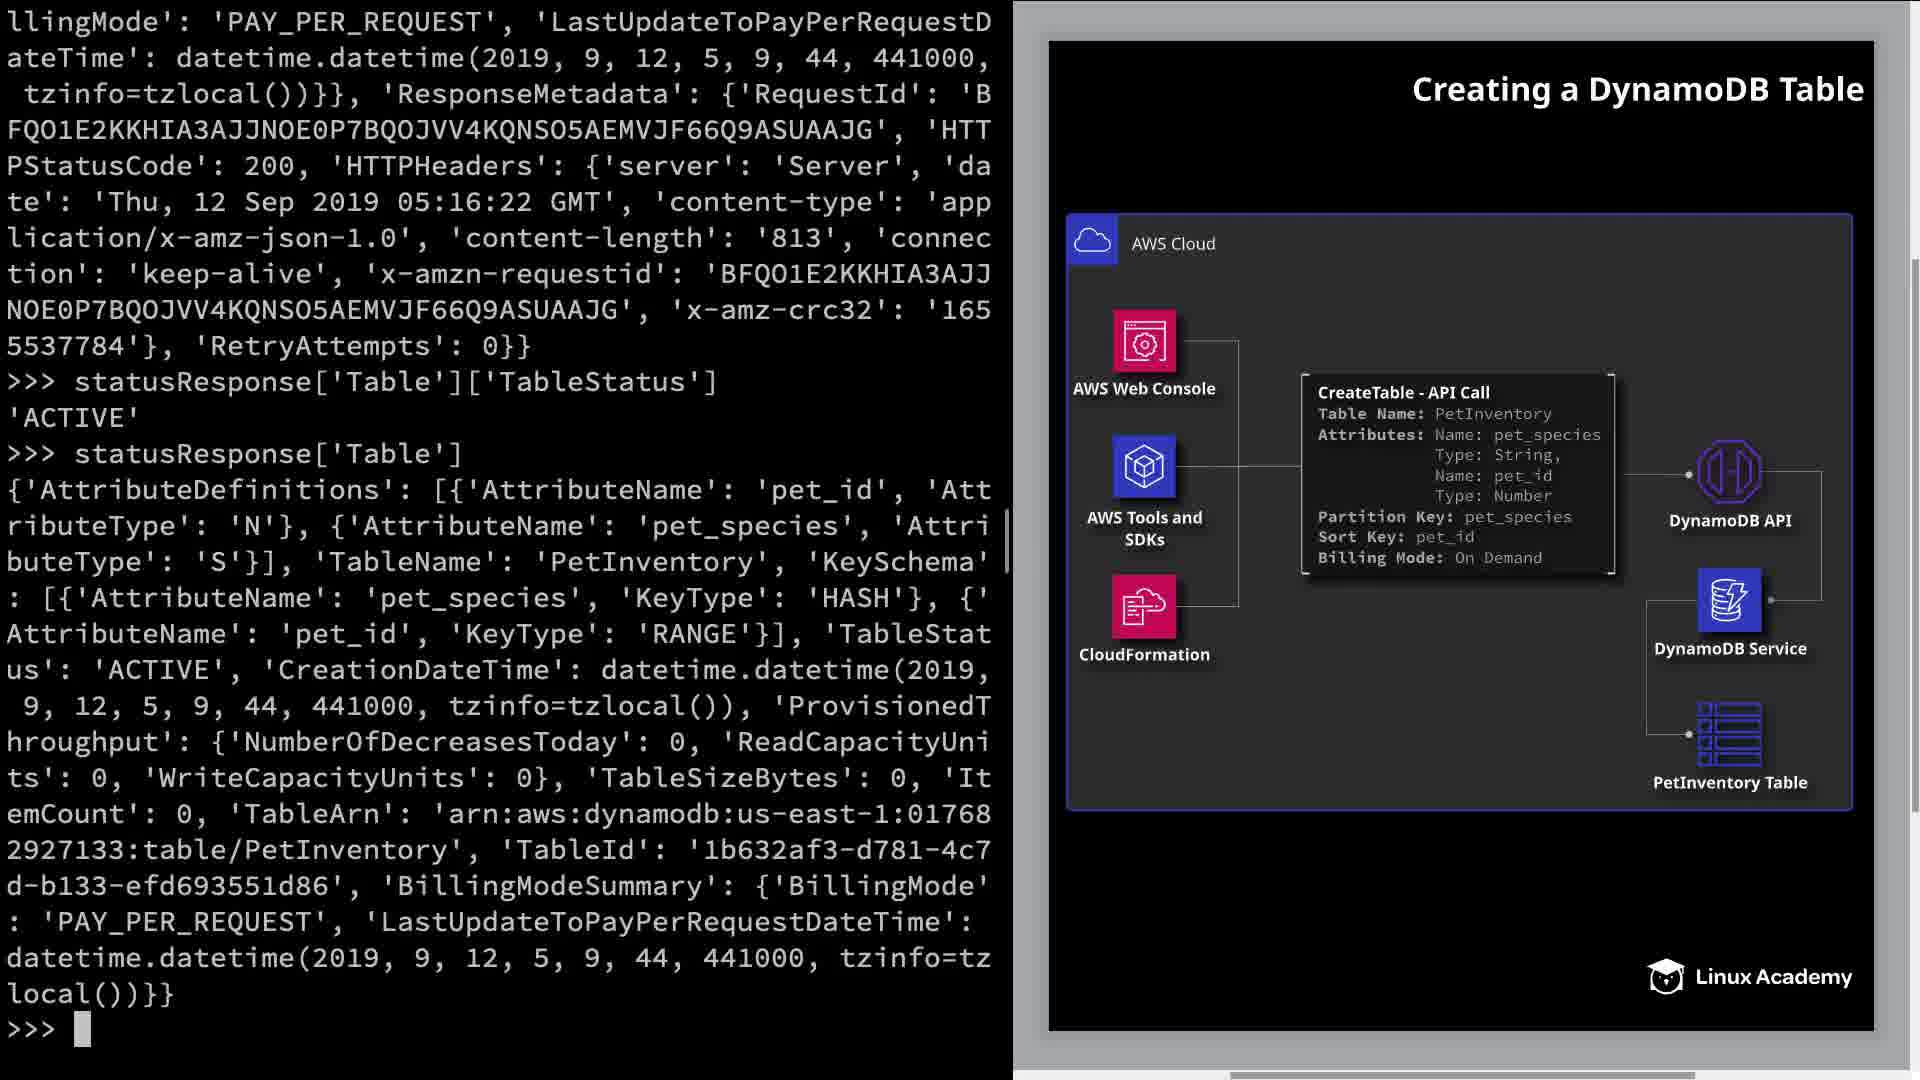Select the AWS Tools and SDKs icon

point(1144,467)
